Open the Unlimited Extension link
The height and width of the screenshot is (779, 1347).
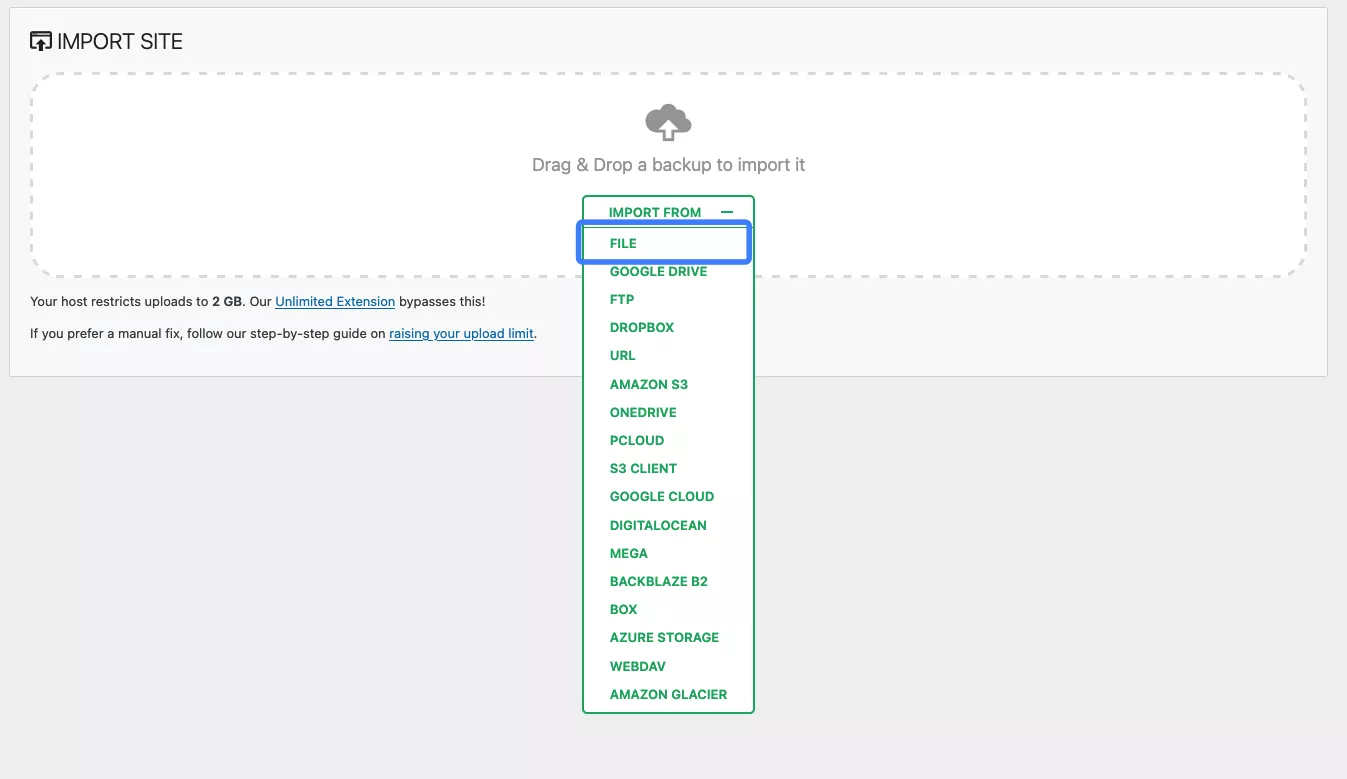335,301
